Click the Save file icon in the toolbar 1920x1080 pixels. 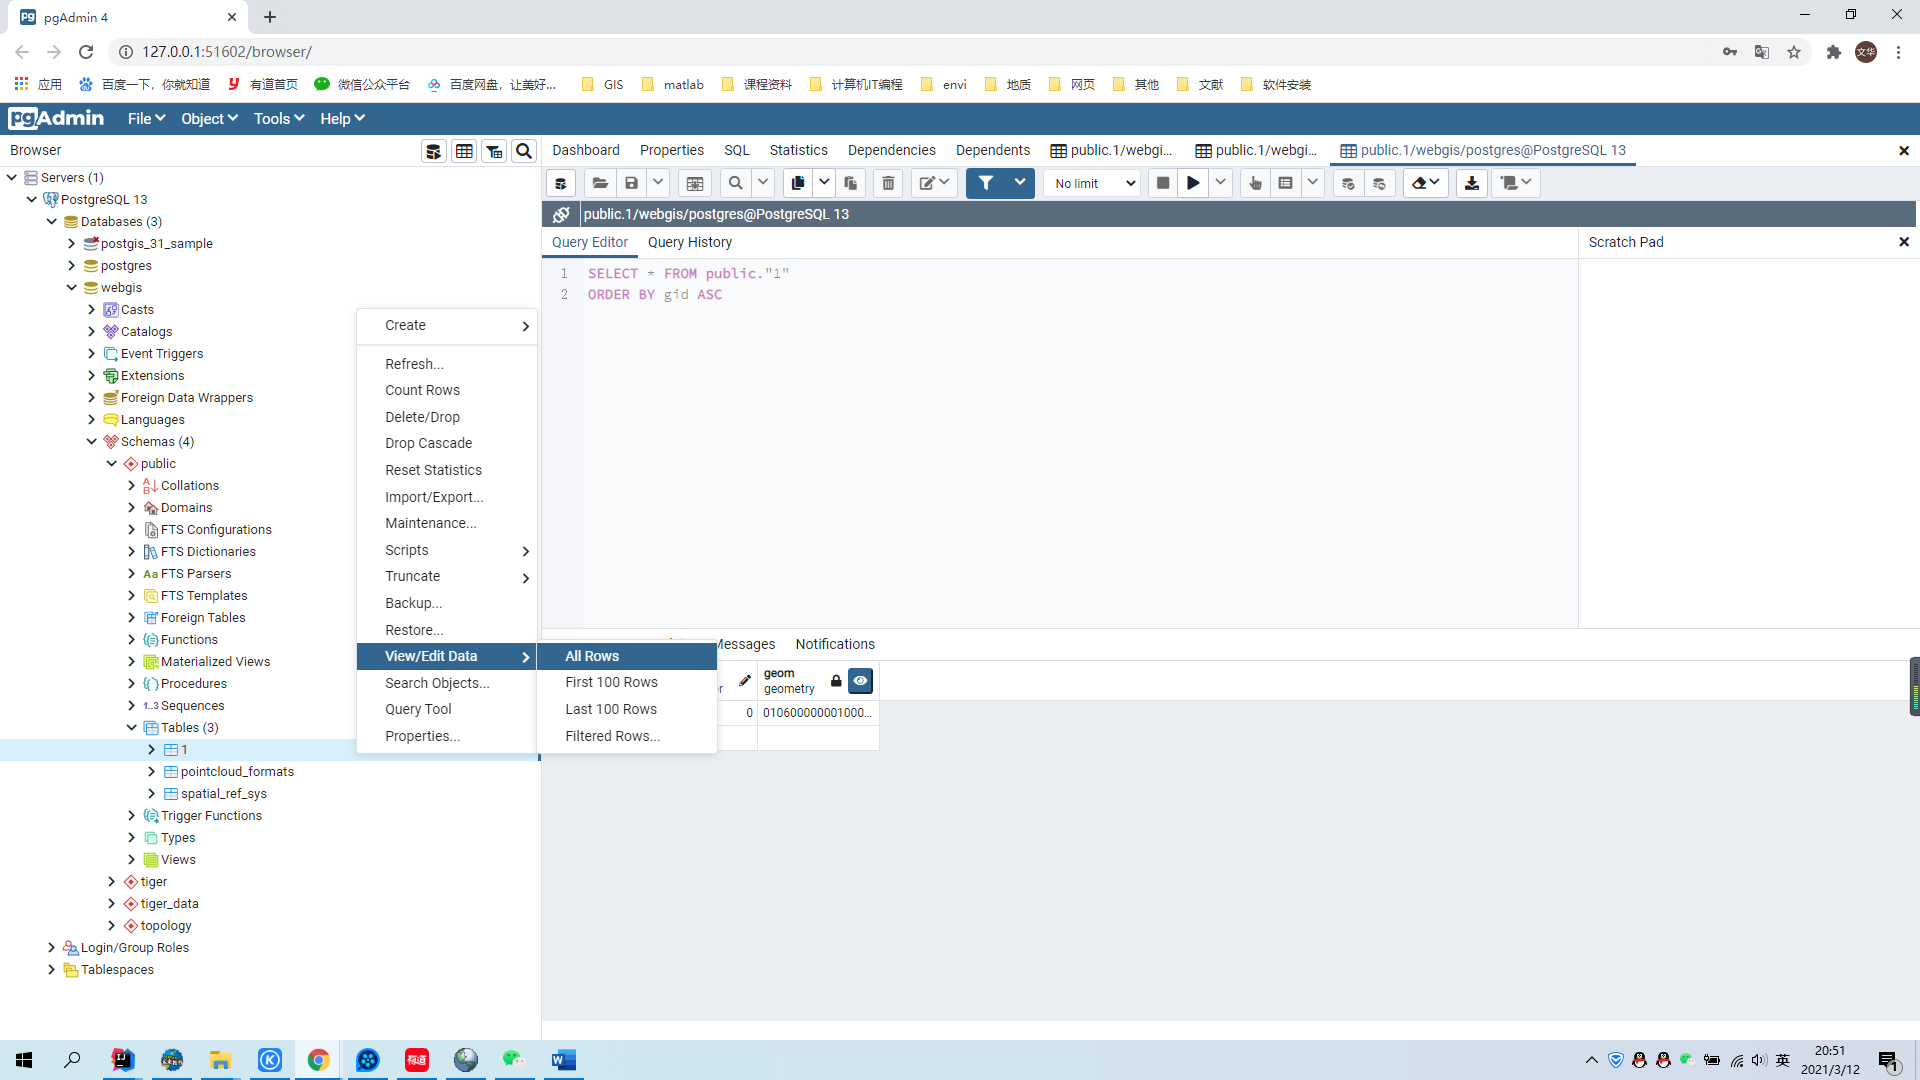[631, 183]
